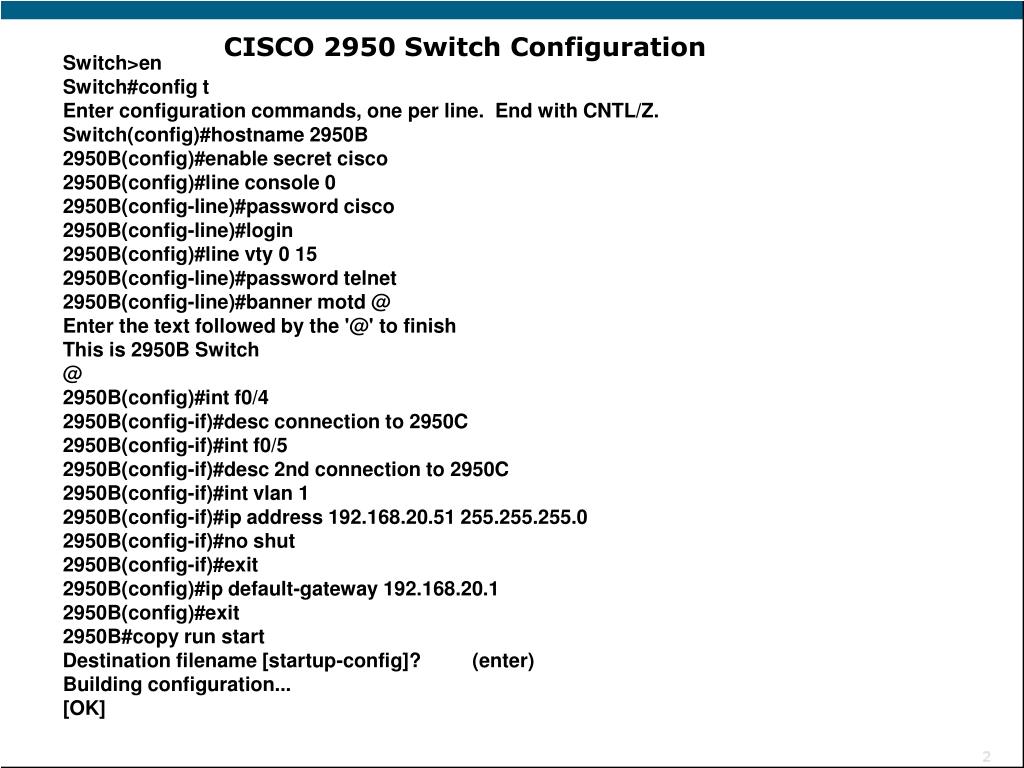Click the line 'Switch#config t'
Image resolution: width=1024 pixels, height=768 pixels.
[x=136, y=88]
